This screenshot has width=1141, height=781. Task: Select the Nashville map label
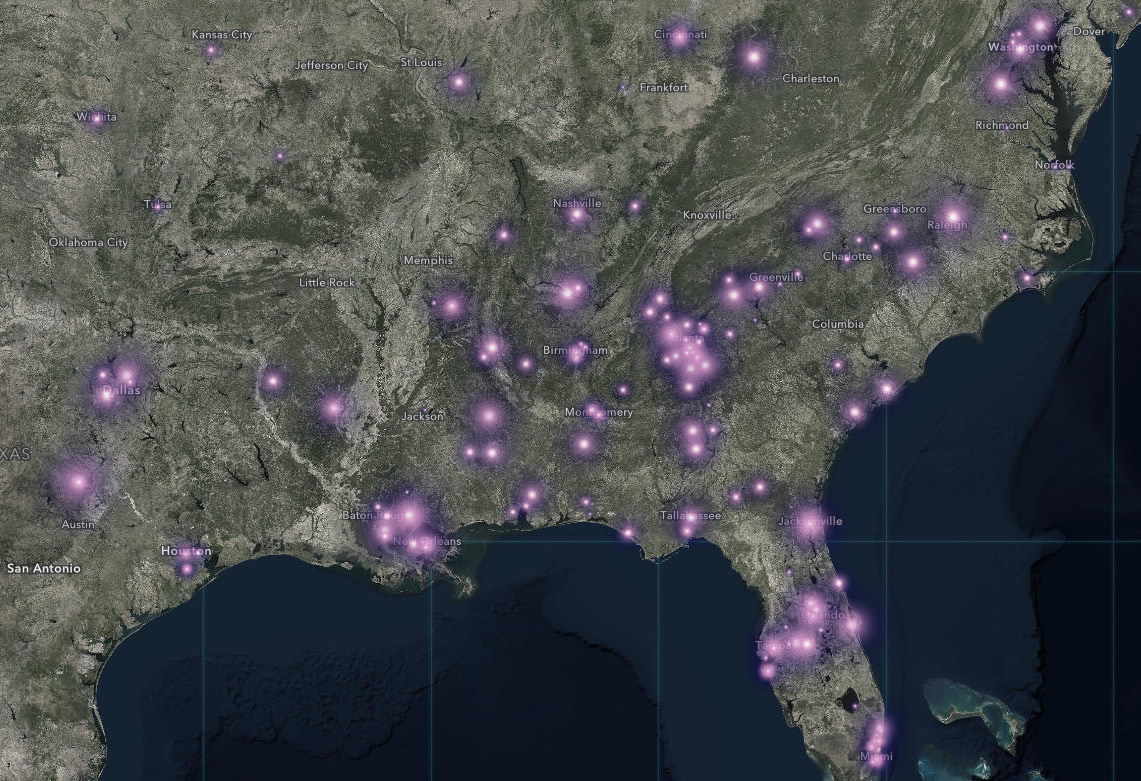point(577,203)
